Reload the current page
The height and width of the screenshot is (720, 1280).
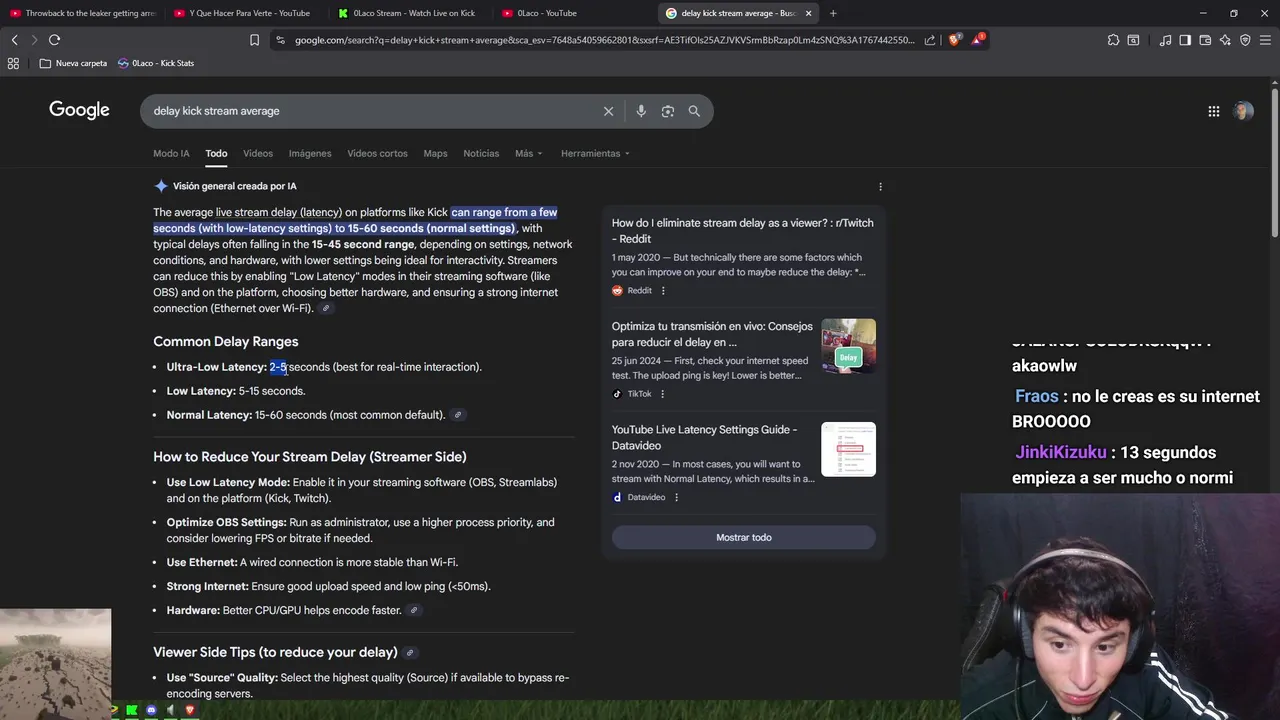tap(54, 40)
